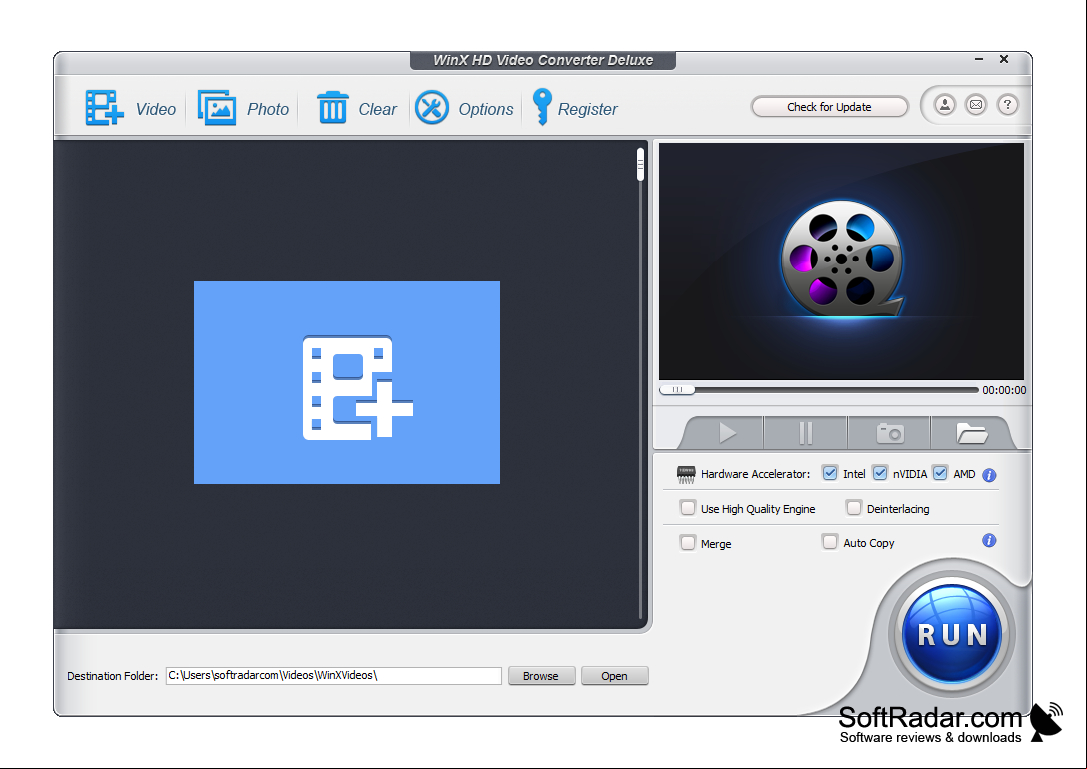Click the Browse button
1087x769 pixels.
coord(541,675)
